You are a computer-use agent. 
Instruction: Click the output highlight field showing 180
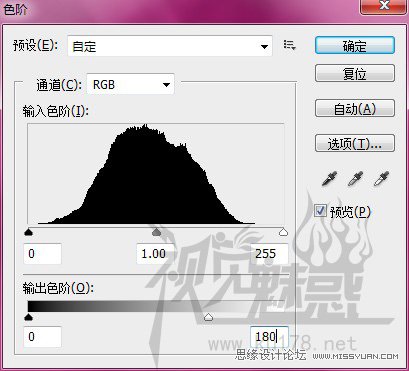coord(269,337)
